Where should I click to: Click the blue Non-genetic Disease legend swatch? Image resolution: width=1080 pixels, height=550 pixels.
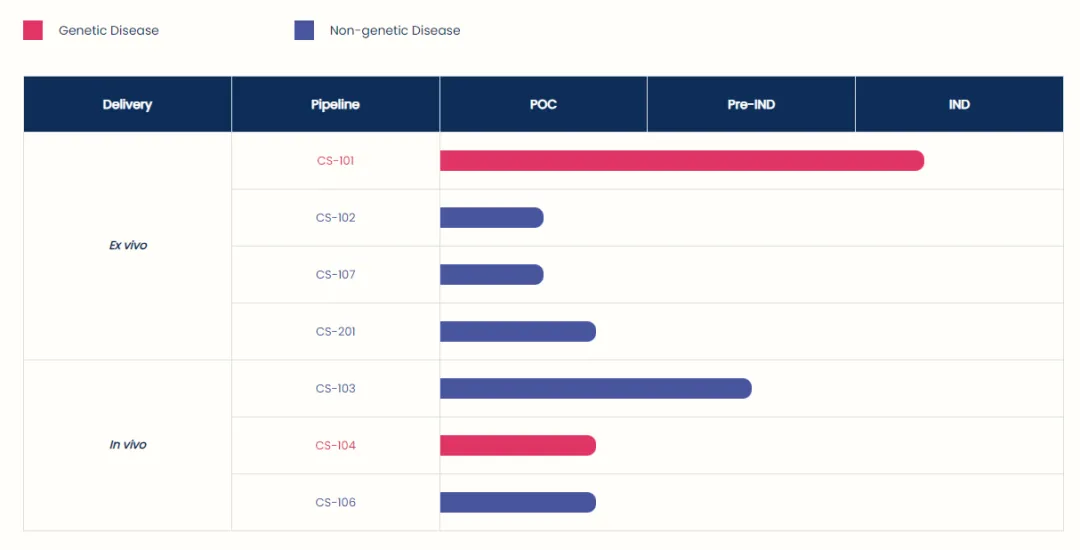[304, 30]
